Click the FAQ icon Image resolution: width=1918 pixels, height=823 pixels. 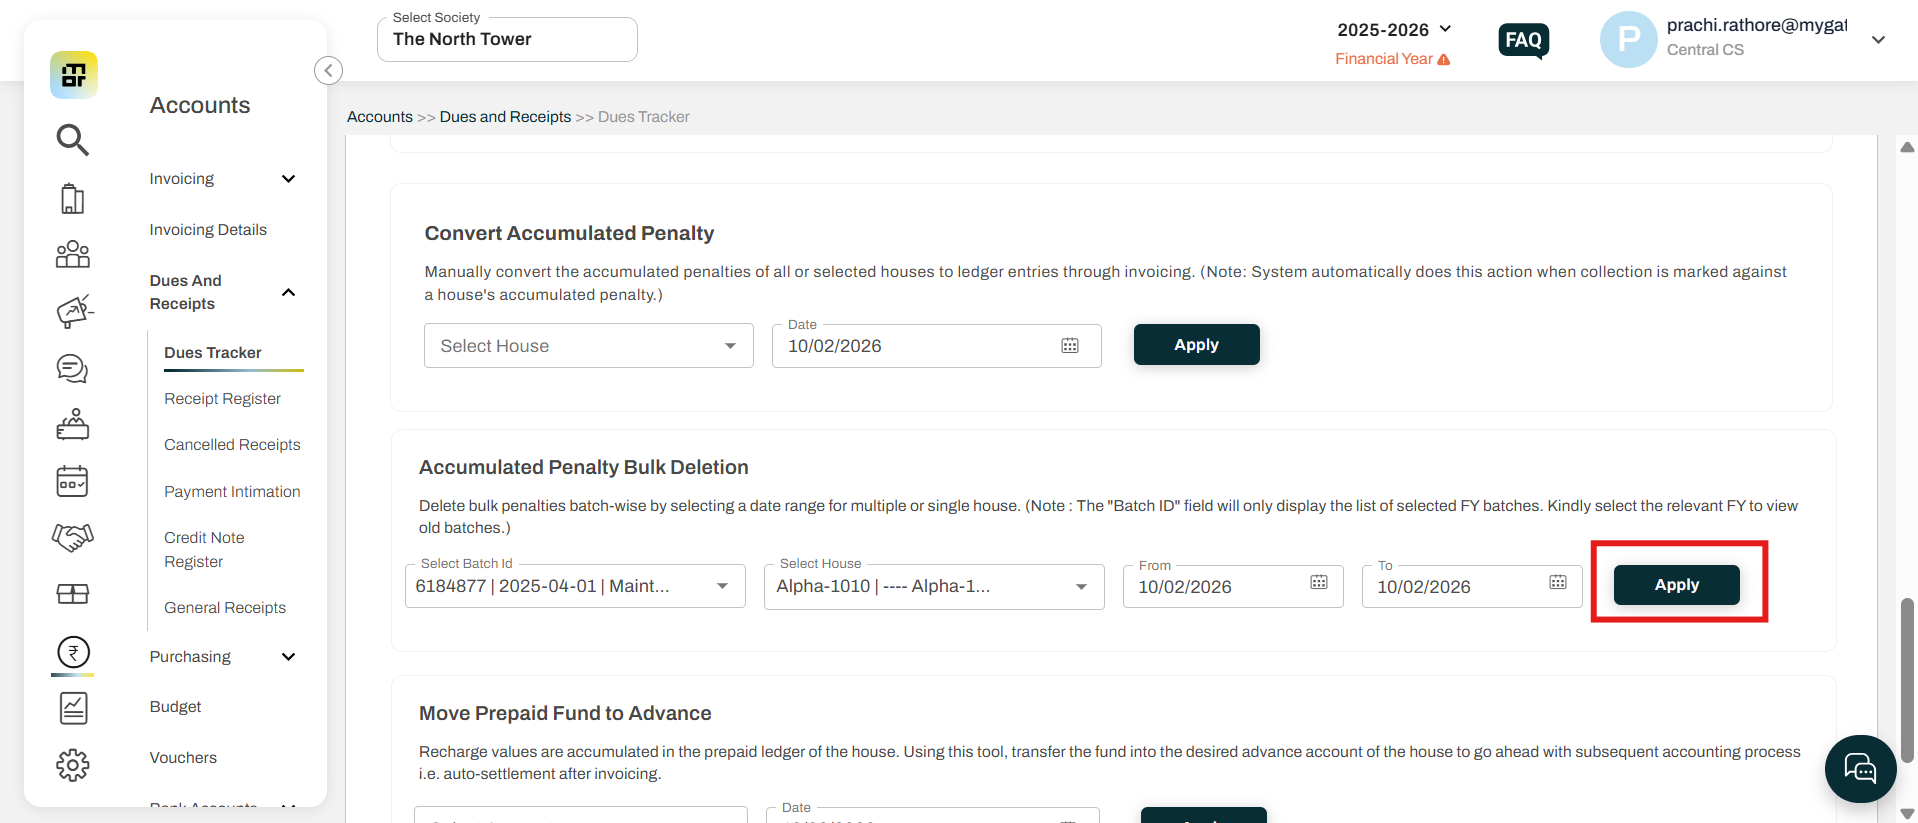pyautogui.click(x=1524, y=41)
